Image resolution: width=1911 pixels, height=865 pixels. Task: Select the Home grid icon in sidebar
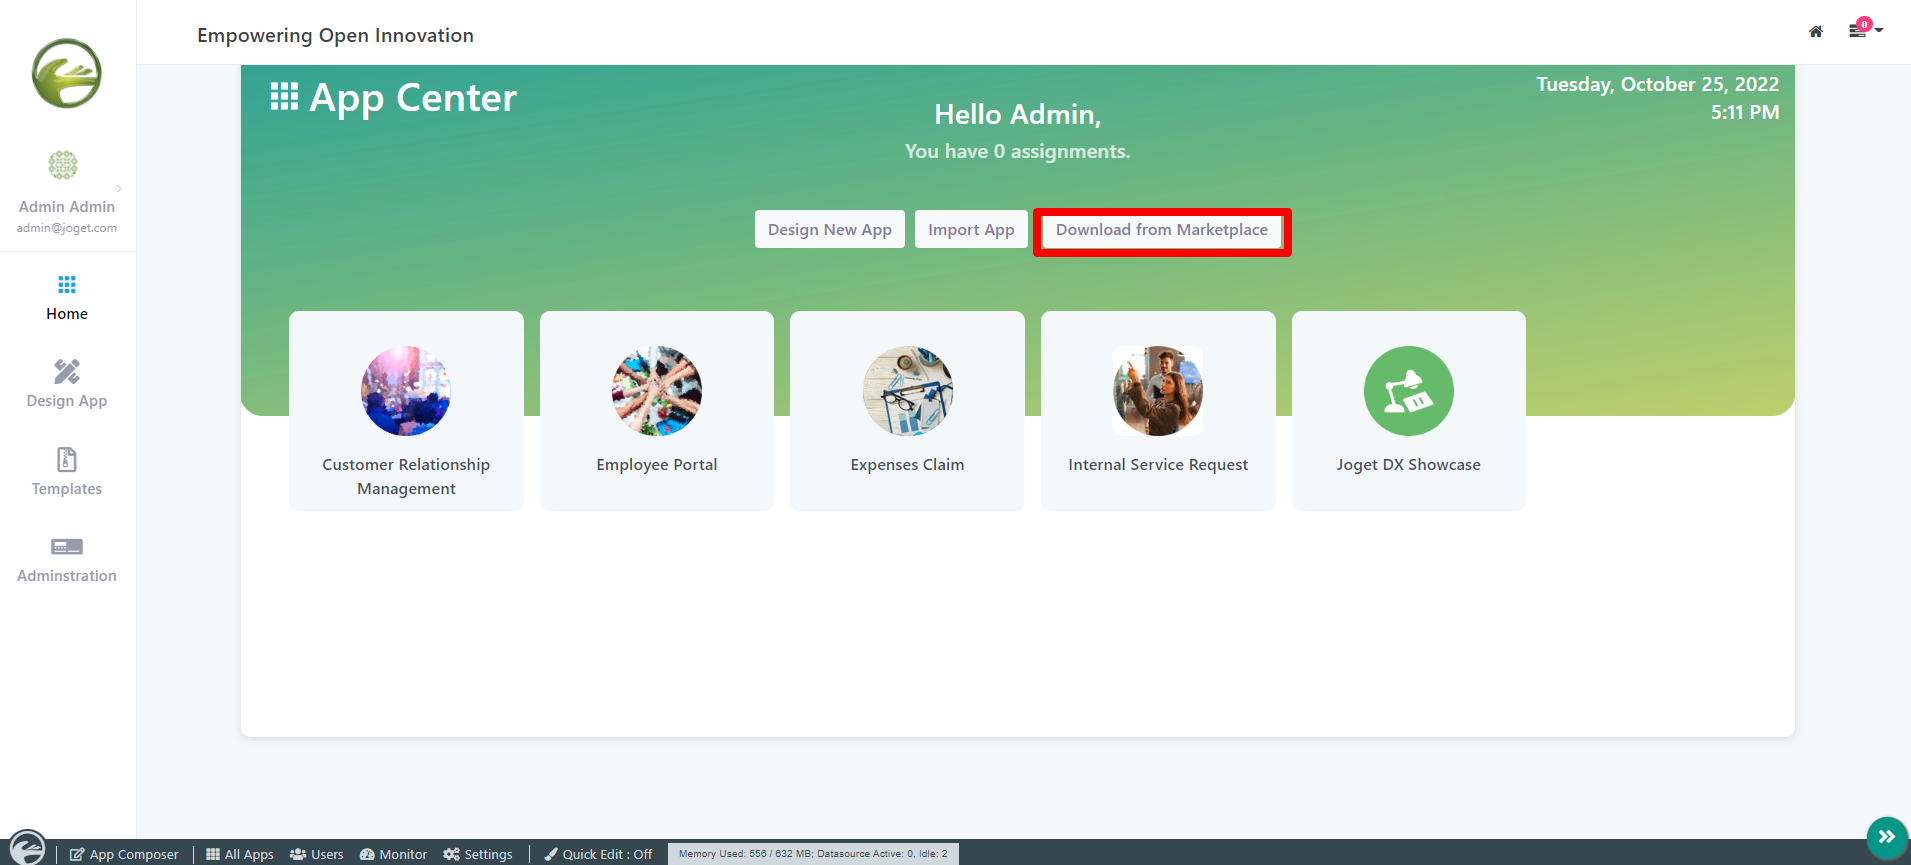click(x=67, y=285)
